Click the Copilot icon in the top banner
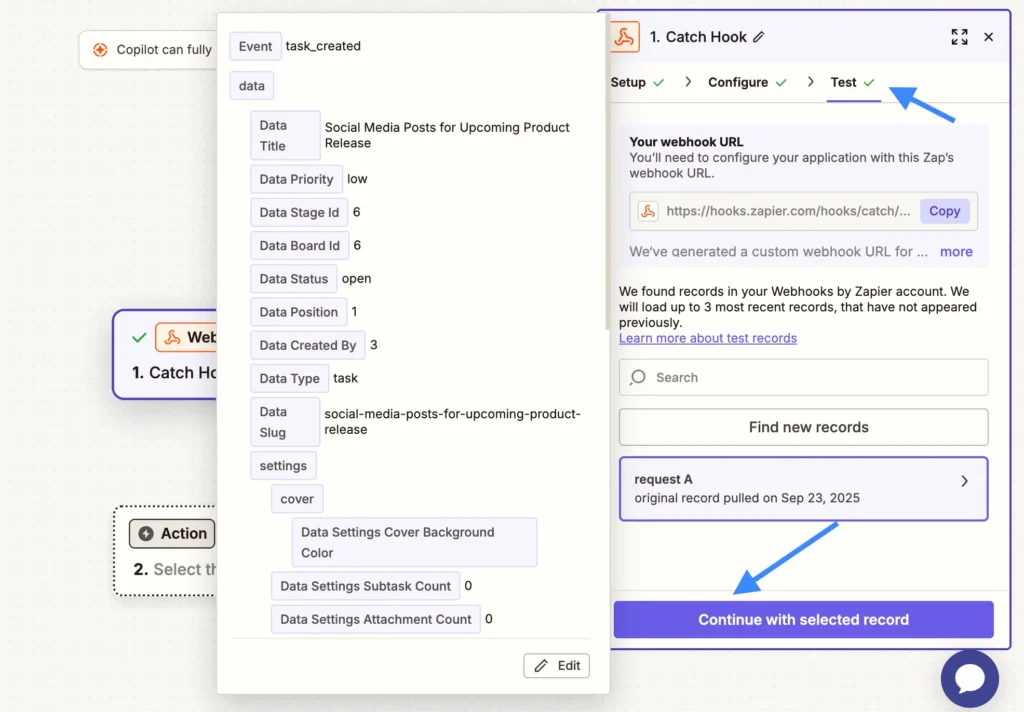Viewport: 1024px width, 712px height. tap(100, 50)
